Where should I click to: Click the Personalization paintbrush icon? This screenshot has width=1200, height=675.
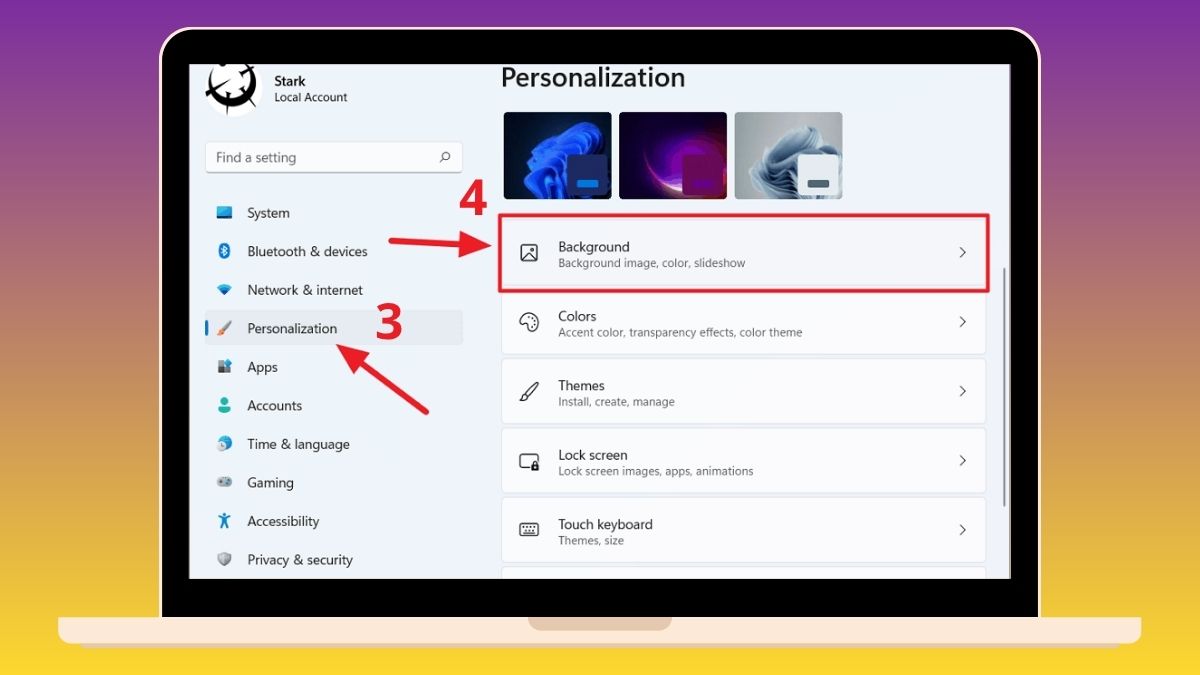point(225,328)
